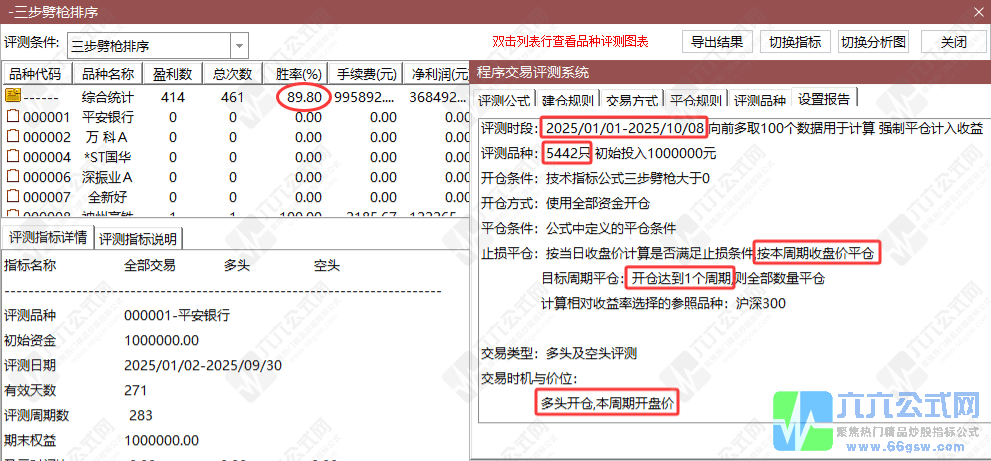Open the 建仓规则 tab
Image resolution: width=991 pixels, height=461 pixels.
[x=568, y=100]
